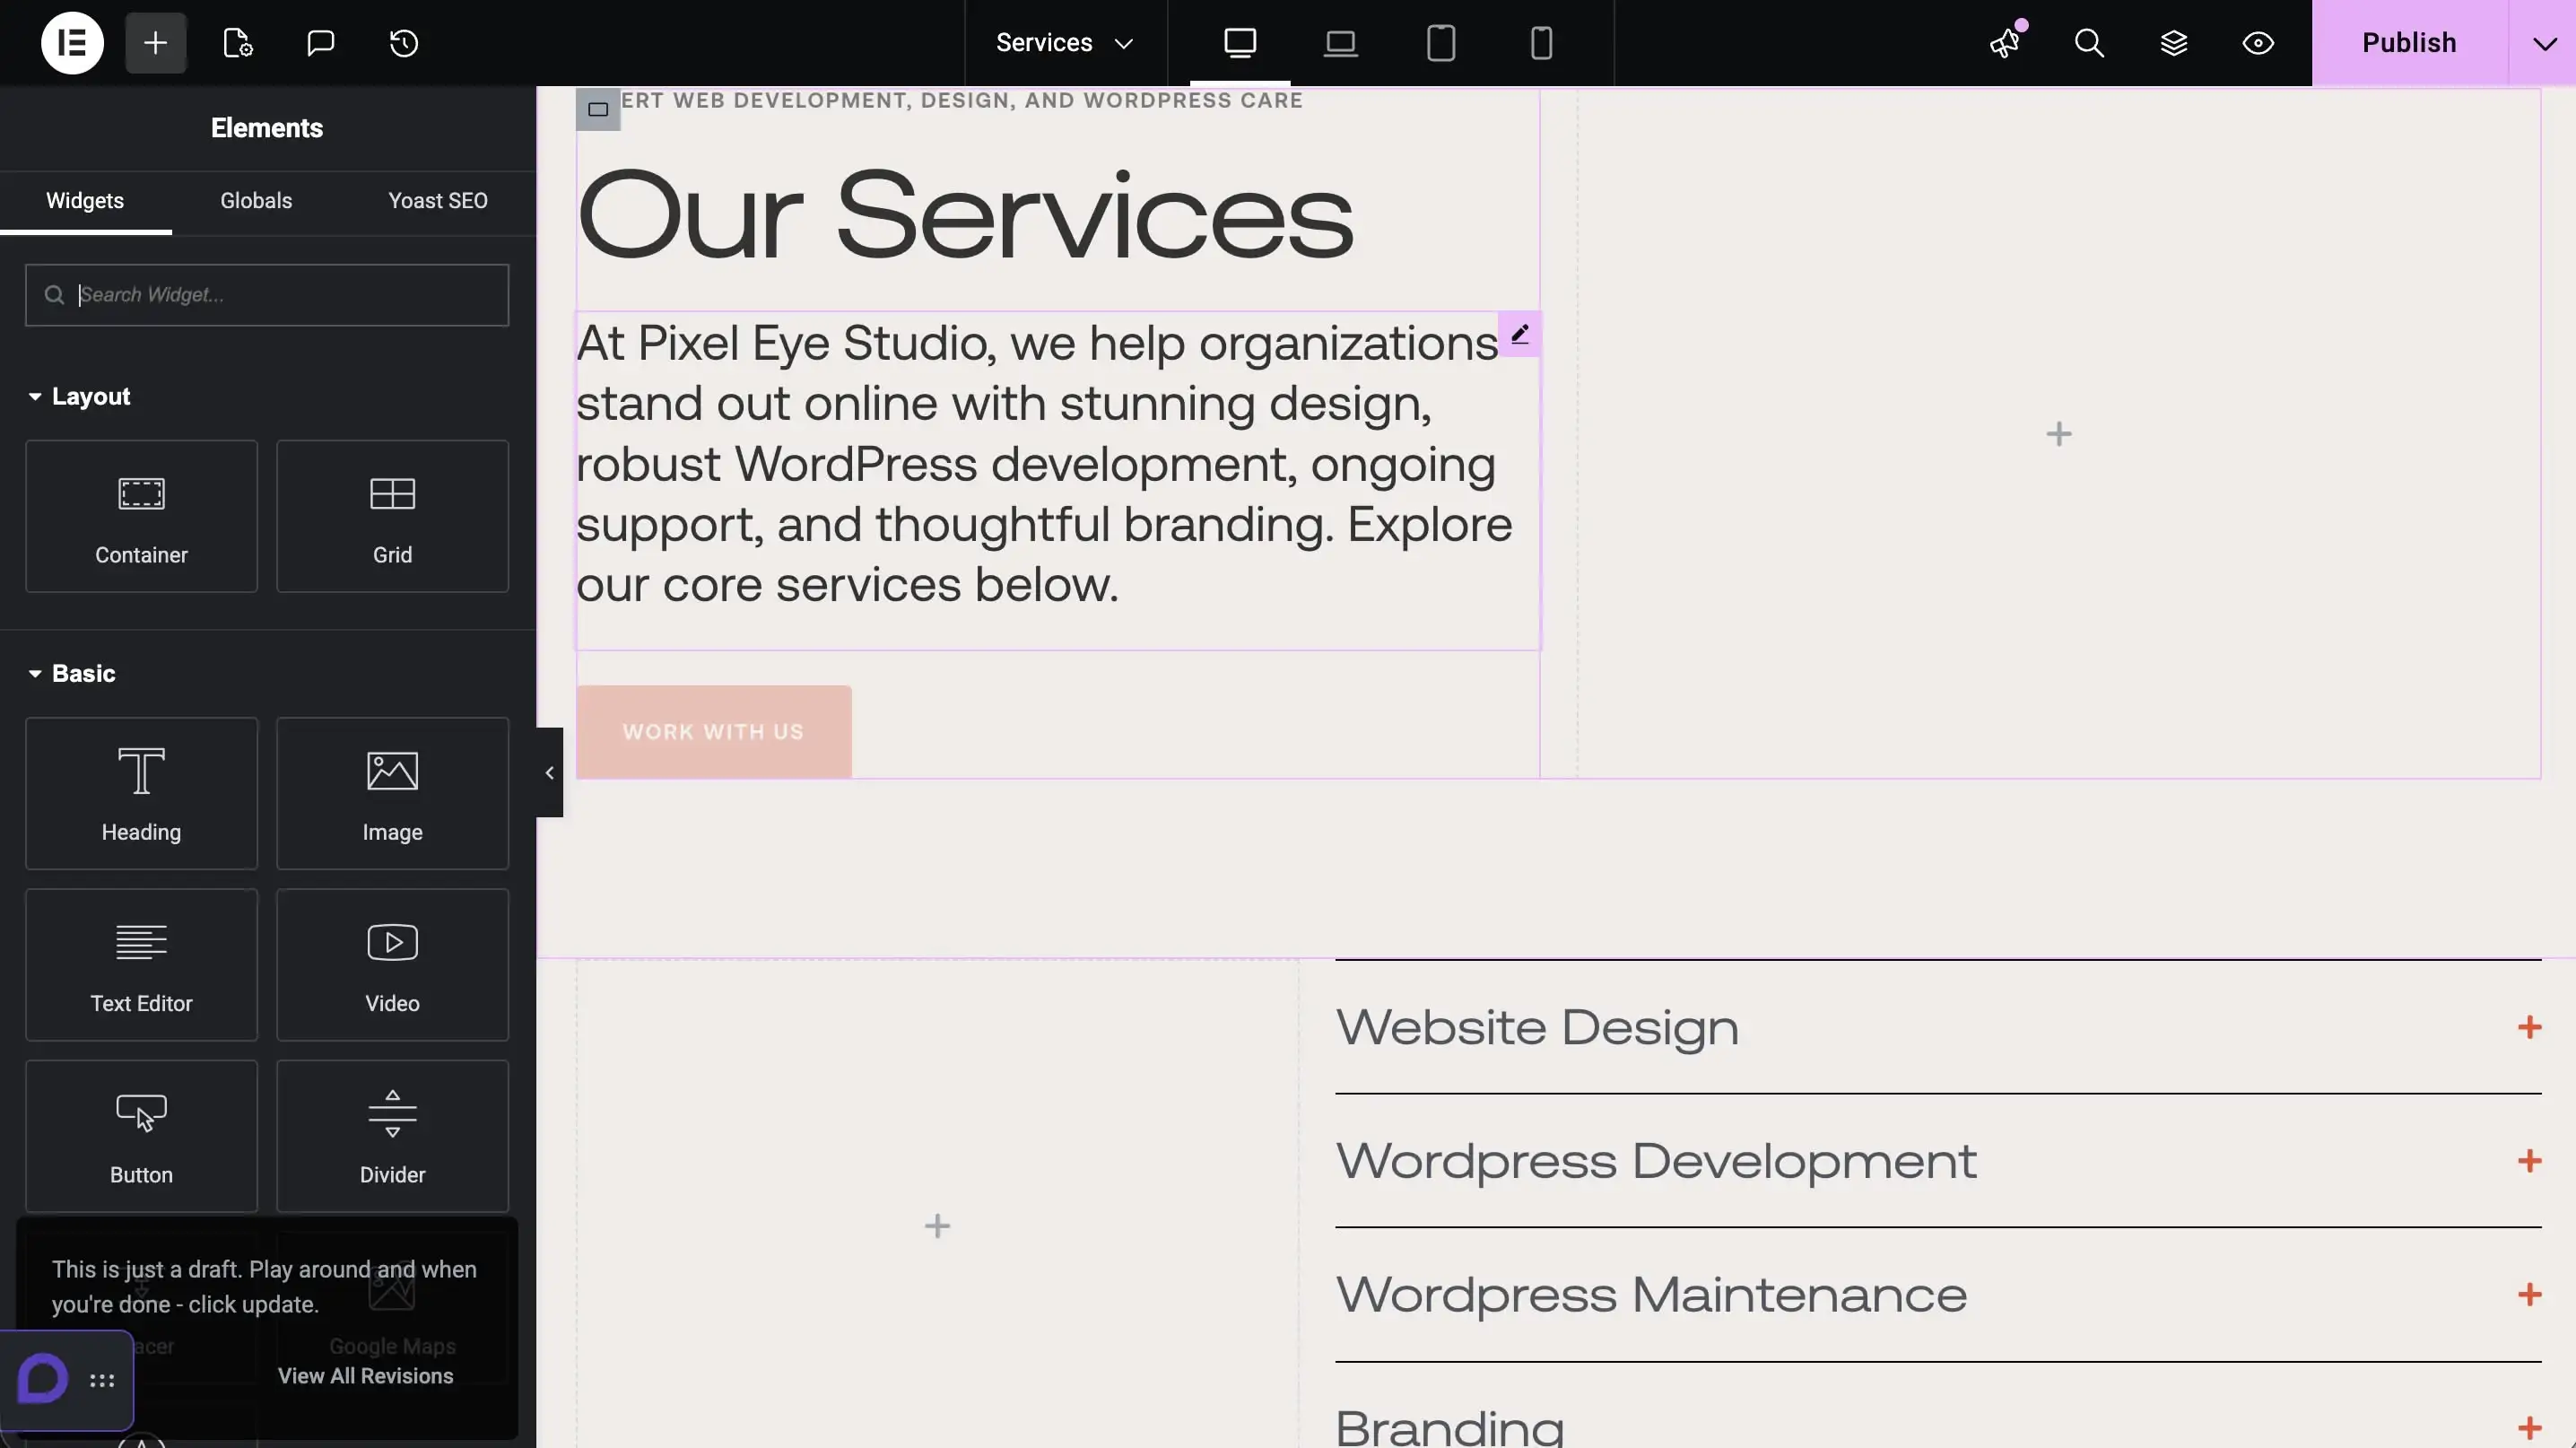Open the Structure layers icon

(x=2174, y=43)
